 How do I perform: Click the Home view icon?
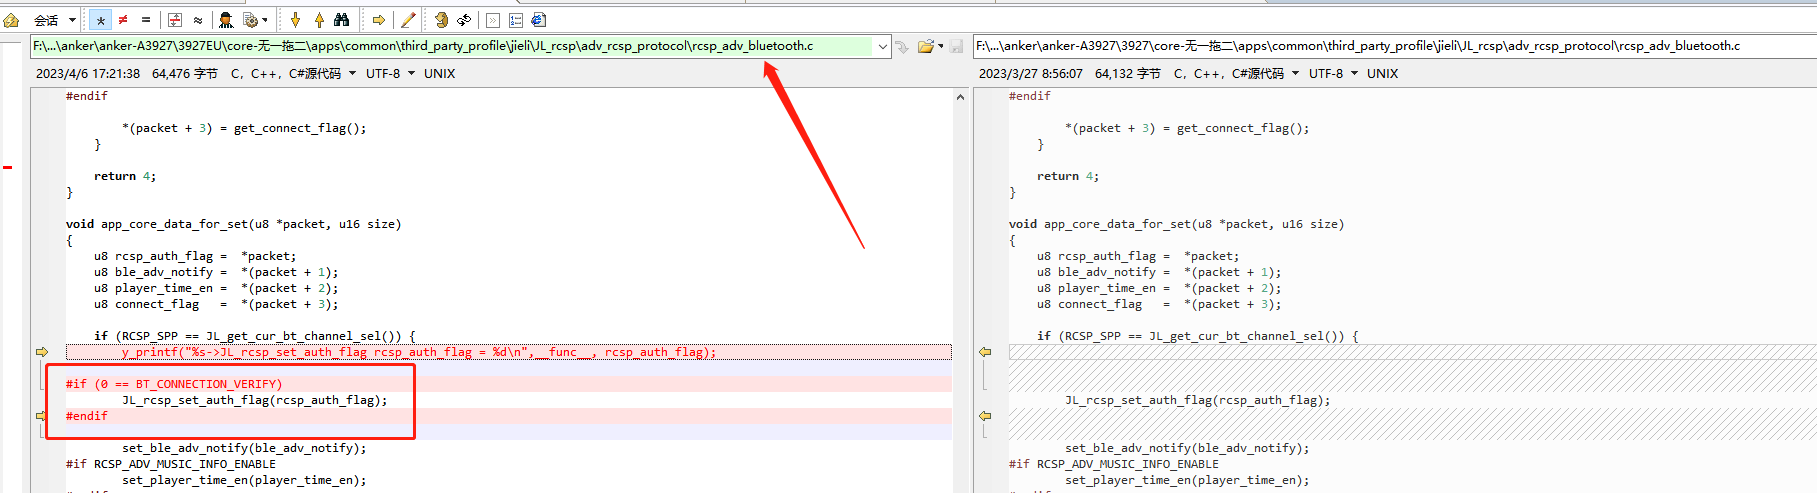pyautogui.click(x=12, y=20)
